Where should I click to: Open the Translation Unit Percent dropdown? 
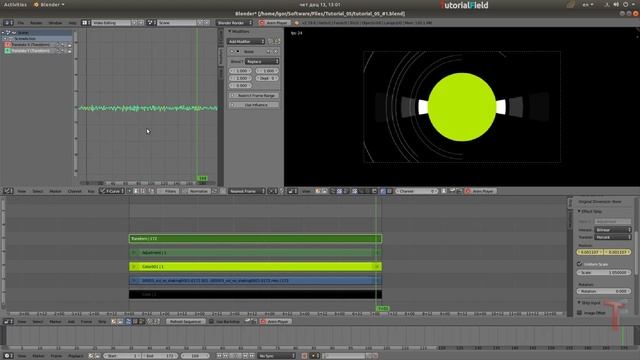[x=613, y=237]
